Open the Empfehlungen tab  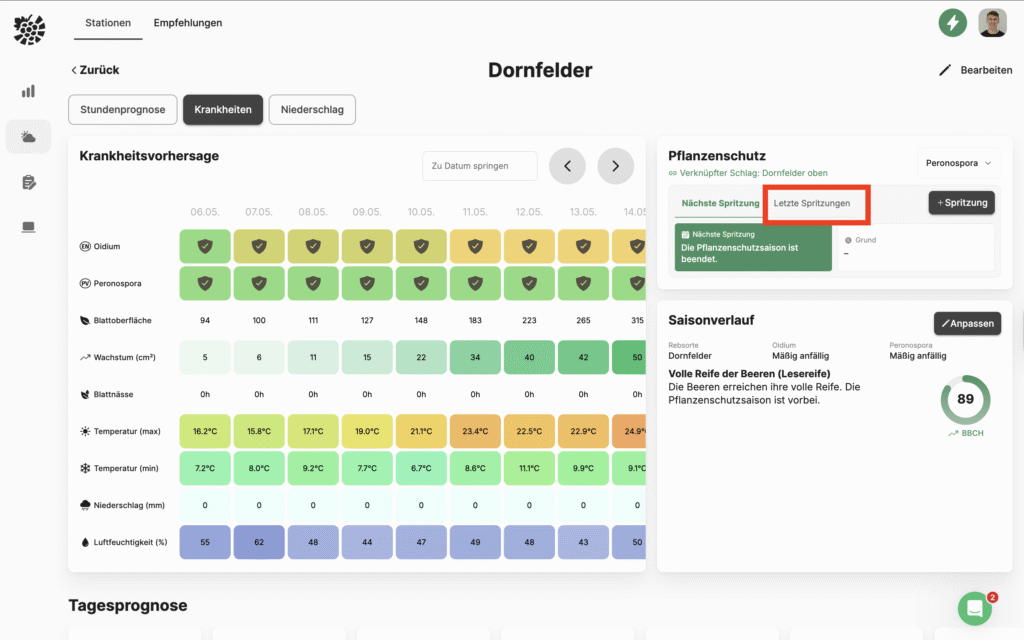click(x=188, y=23)
